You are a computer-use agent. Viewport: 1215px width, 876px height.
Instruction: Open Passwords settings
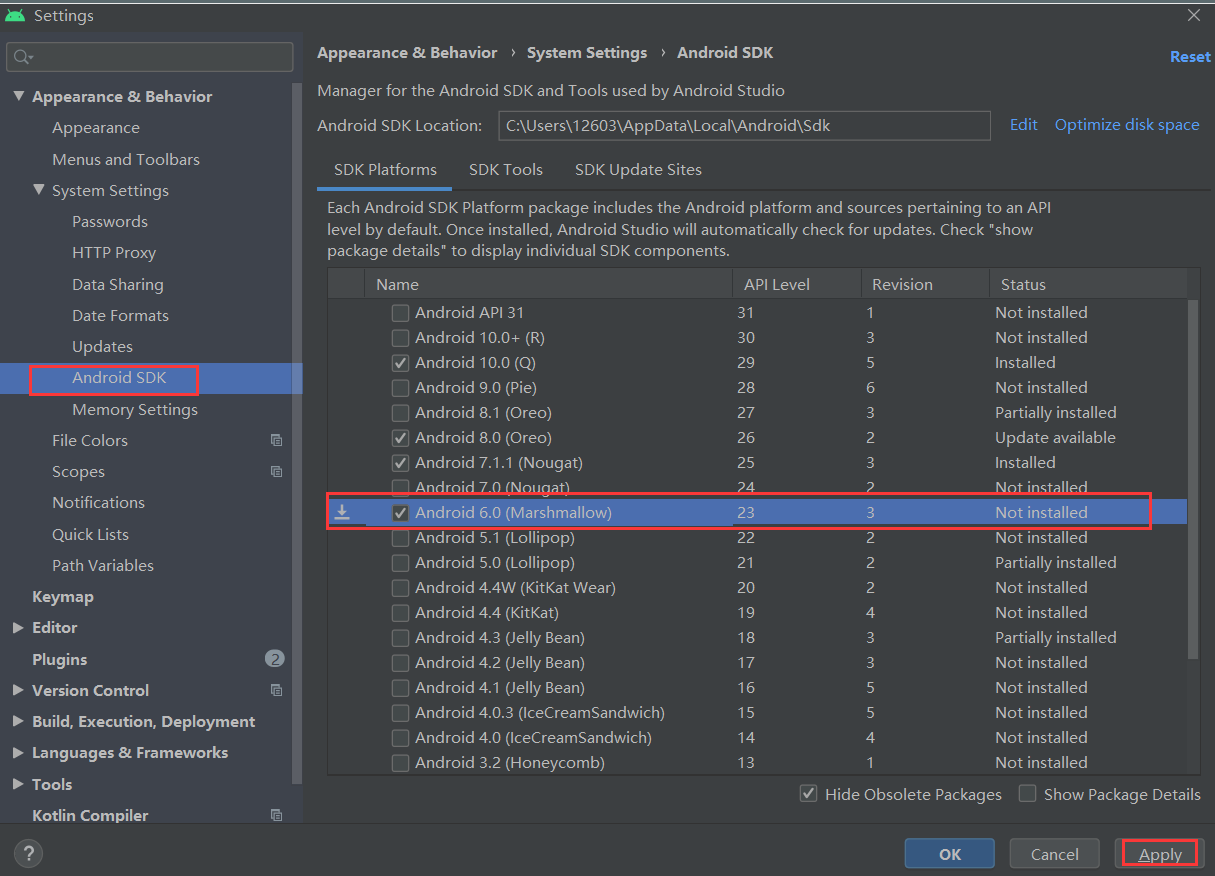(110, 222)
